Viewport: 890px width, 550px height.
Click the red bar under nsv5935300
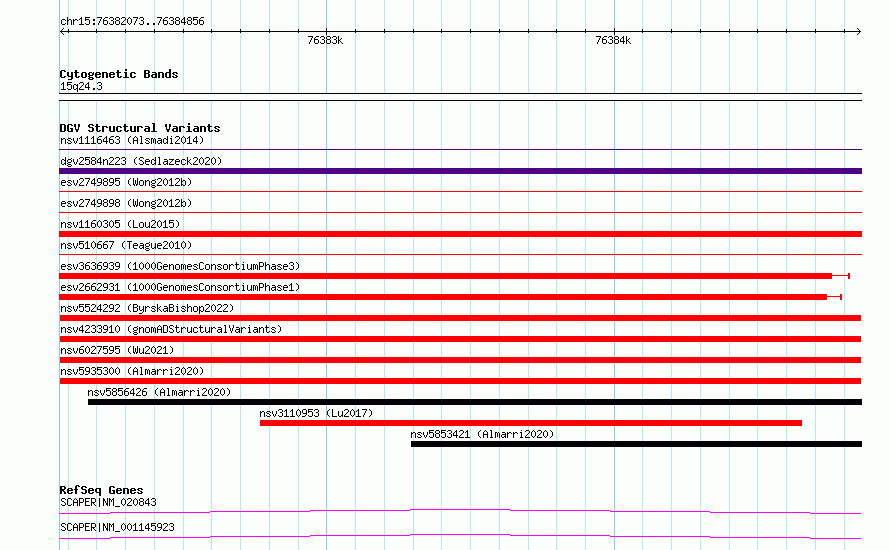point(460,381)
